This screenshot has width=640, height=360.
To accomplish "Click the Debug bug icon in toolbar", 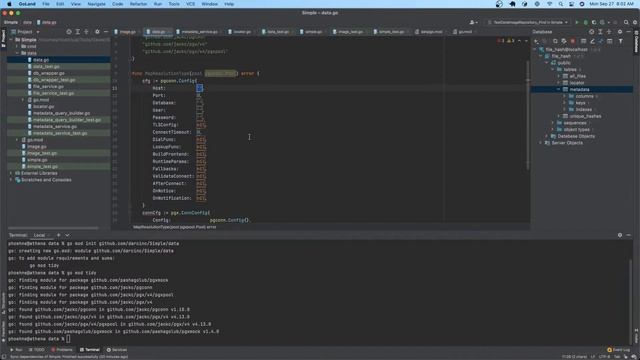I will [x=585, y=22].
